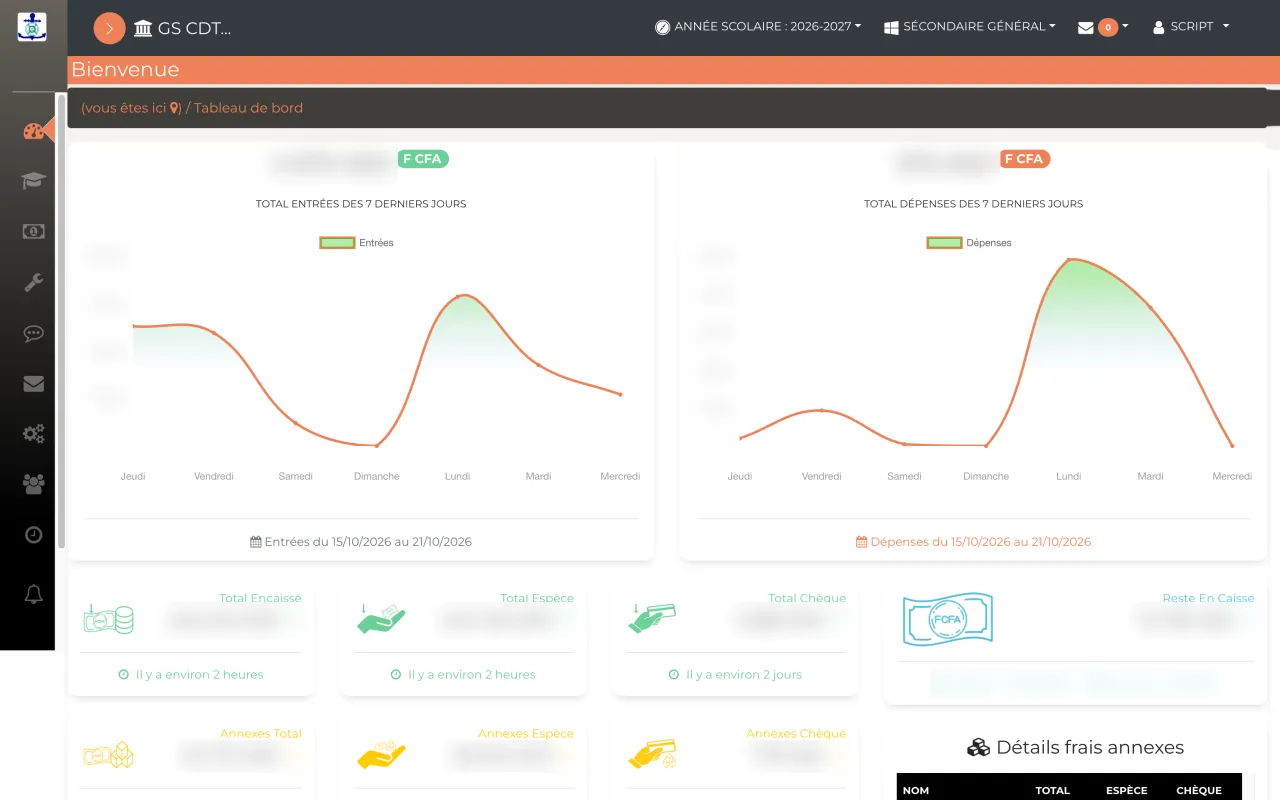The width and height of the screenshot is (1280, 800).
Task: Open the gears settings sidebar icon
Action: point(33,434)
